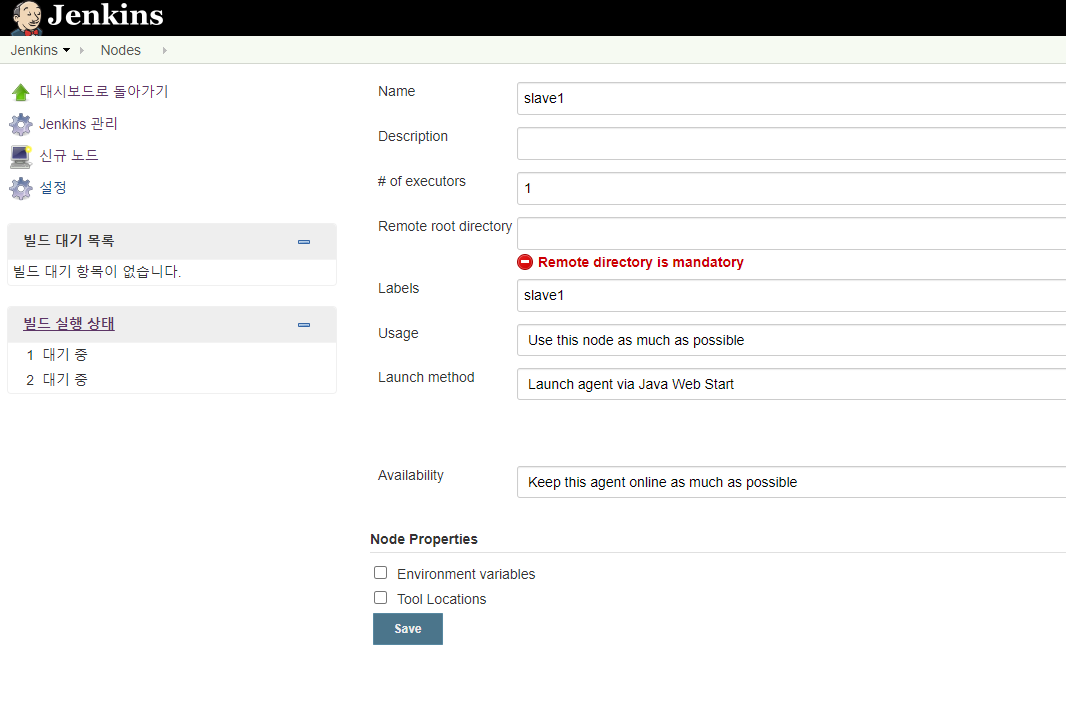1066x709 pixels.
Task: Click the gear icon for 설정
Action: 20,188
